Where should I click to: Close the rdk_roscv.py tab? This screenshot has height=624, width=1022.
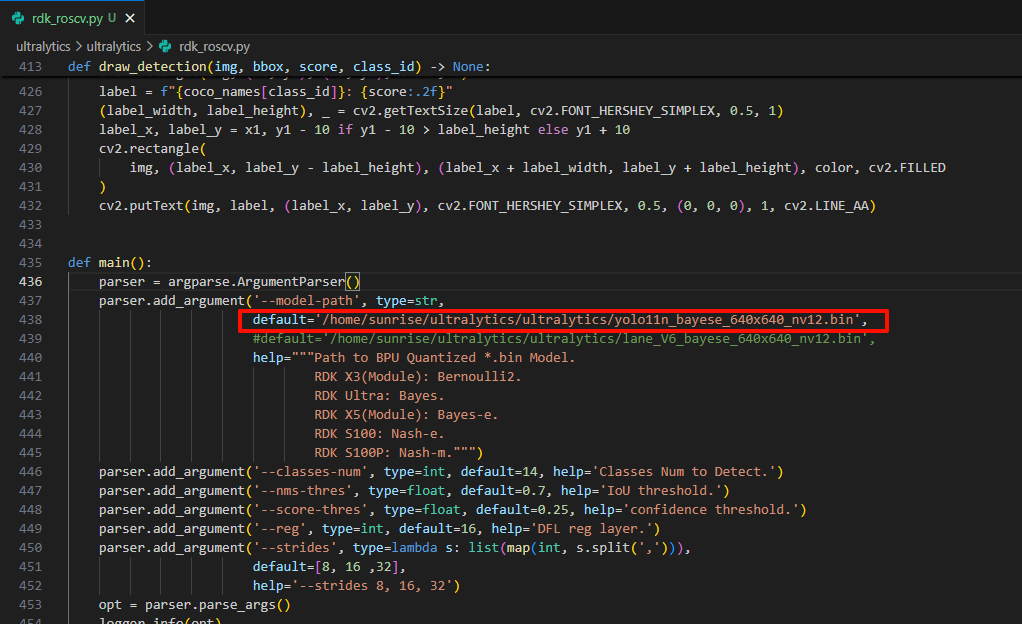[x=130, y=18]
